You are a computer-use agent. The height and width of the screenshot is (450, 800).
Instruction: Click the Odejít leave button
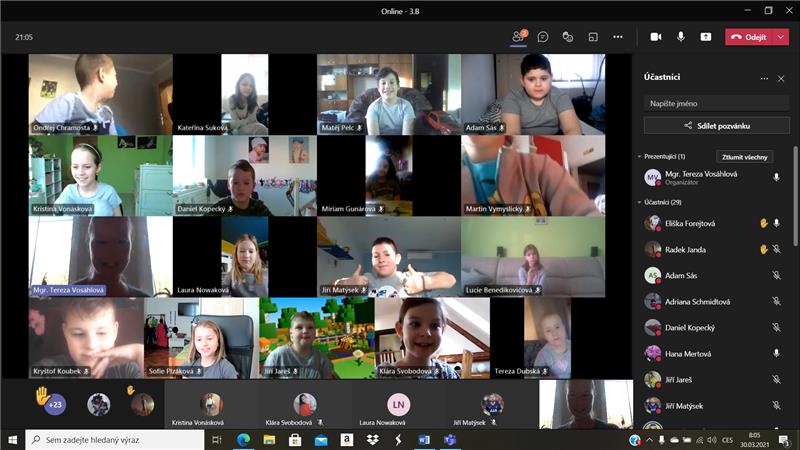click(749, 37)
